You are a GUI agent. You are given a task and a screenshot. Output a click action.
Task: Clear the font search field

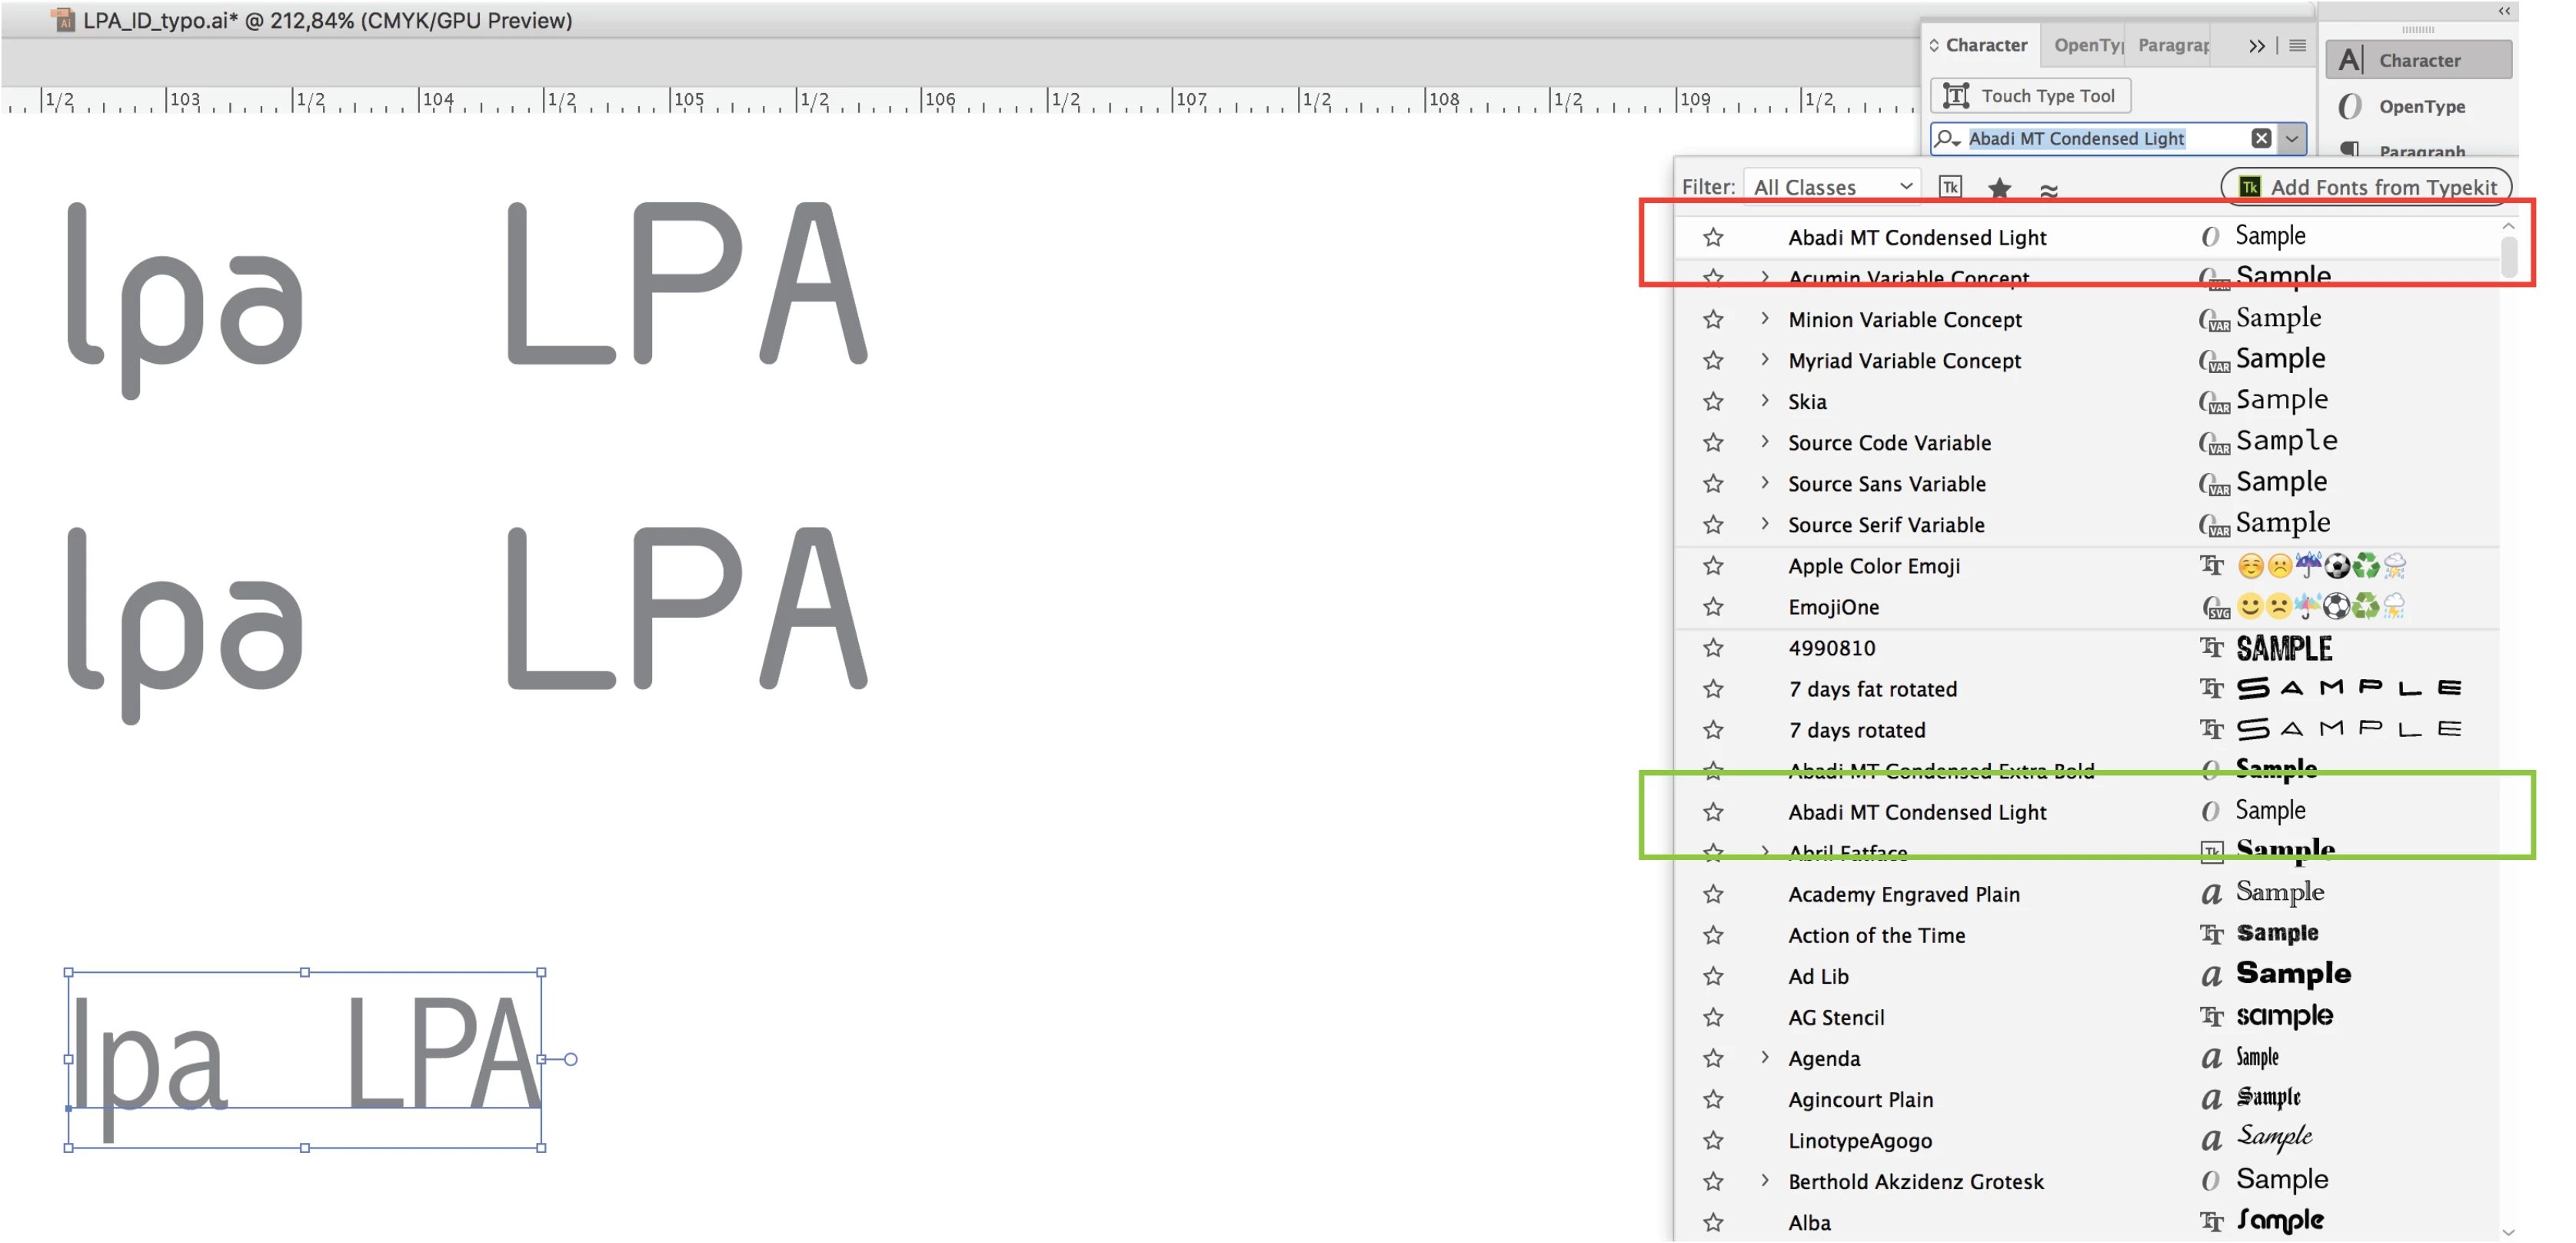pyautogui.click(x=2260, y=138)
